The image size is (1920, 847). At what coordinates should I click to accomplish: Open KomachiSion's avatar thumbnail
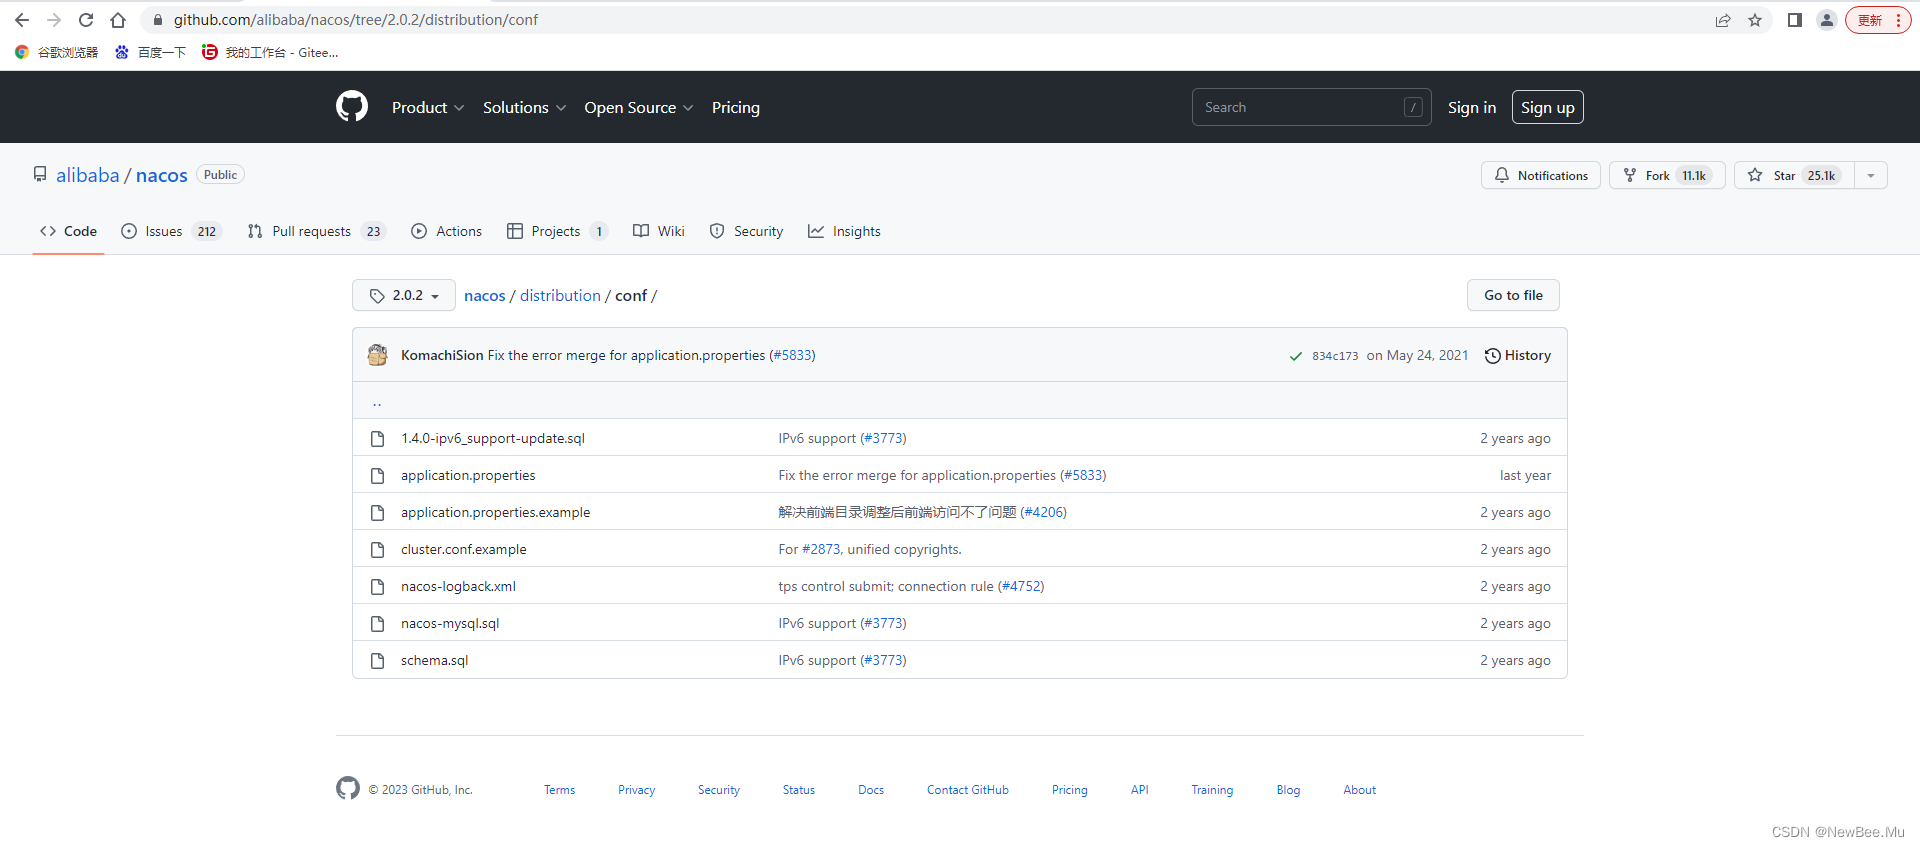377,355
